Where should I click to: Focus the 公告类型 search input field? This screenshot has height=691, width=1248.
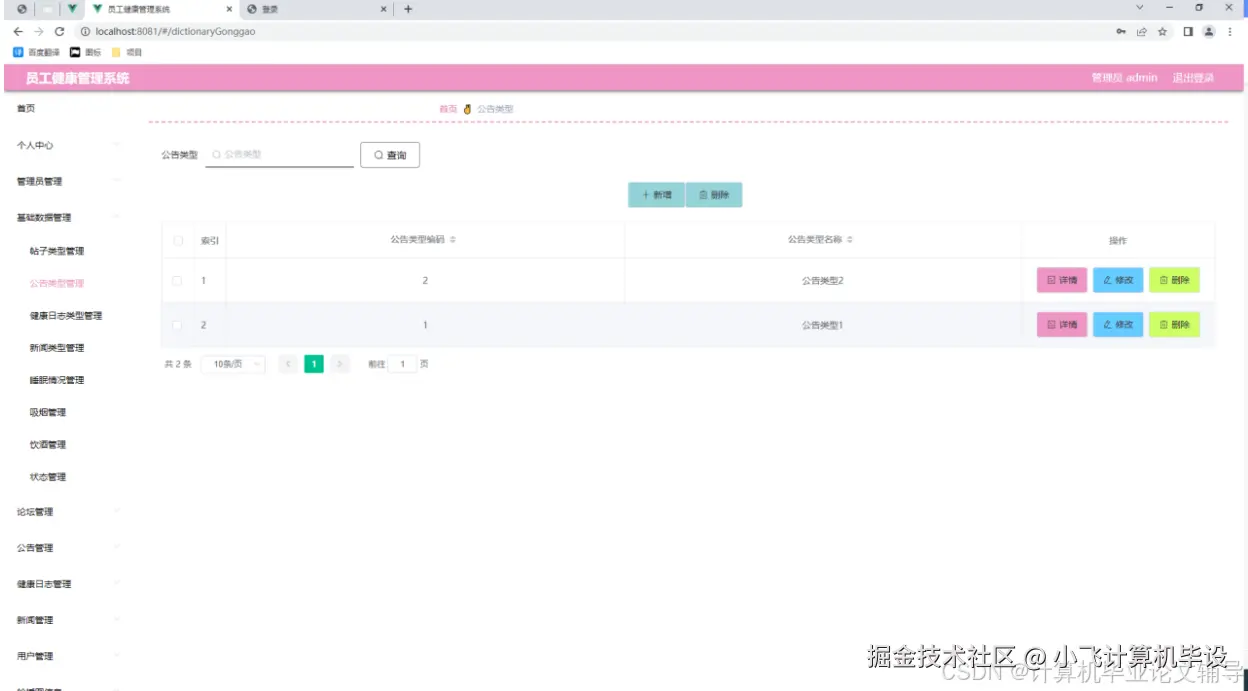click(279, 155)
